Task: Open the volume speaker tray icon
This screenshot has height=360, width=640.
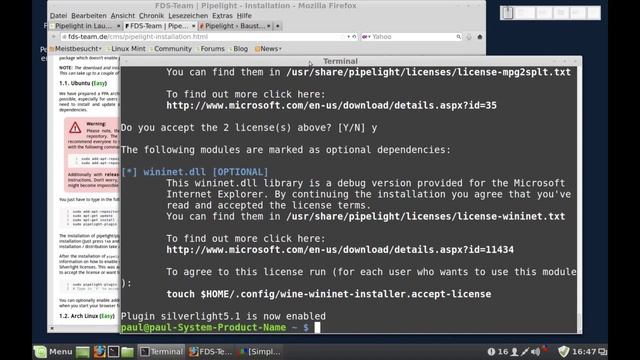Action: point(536,351)
